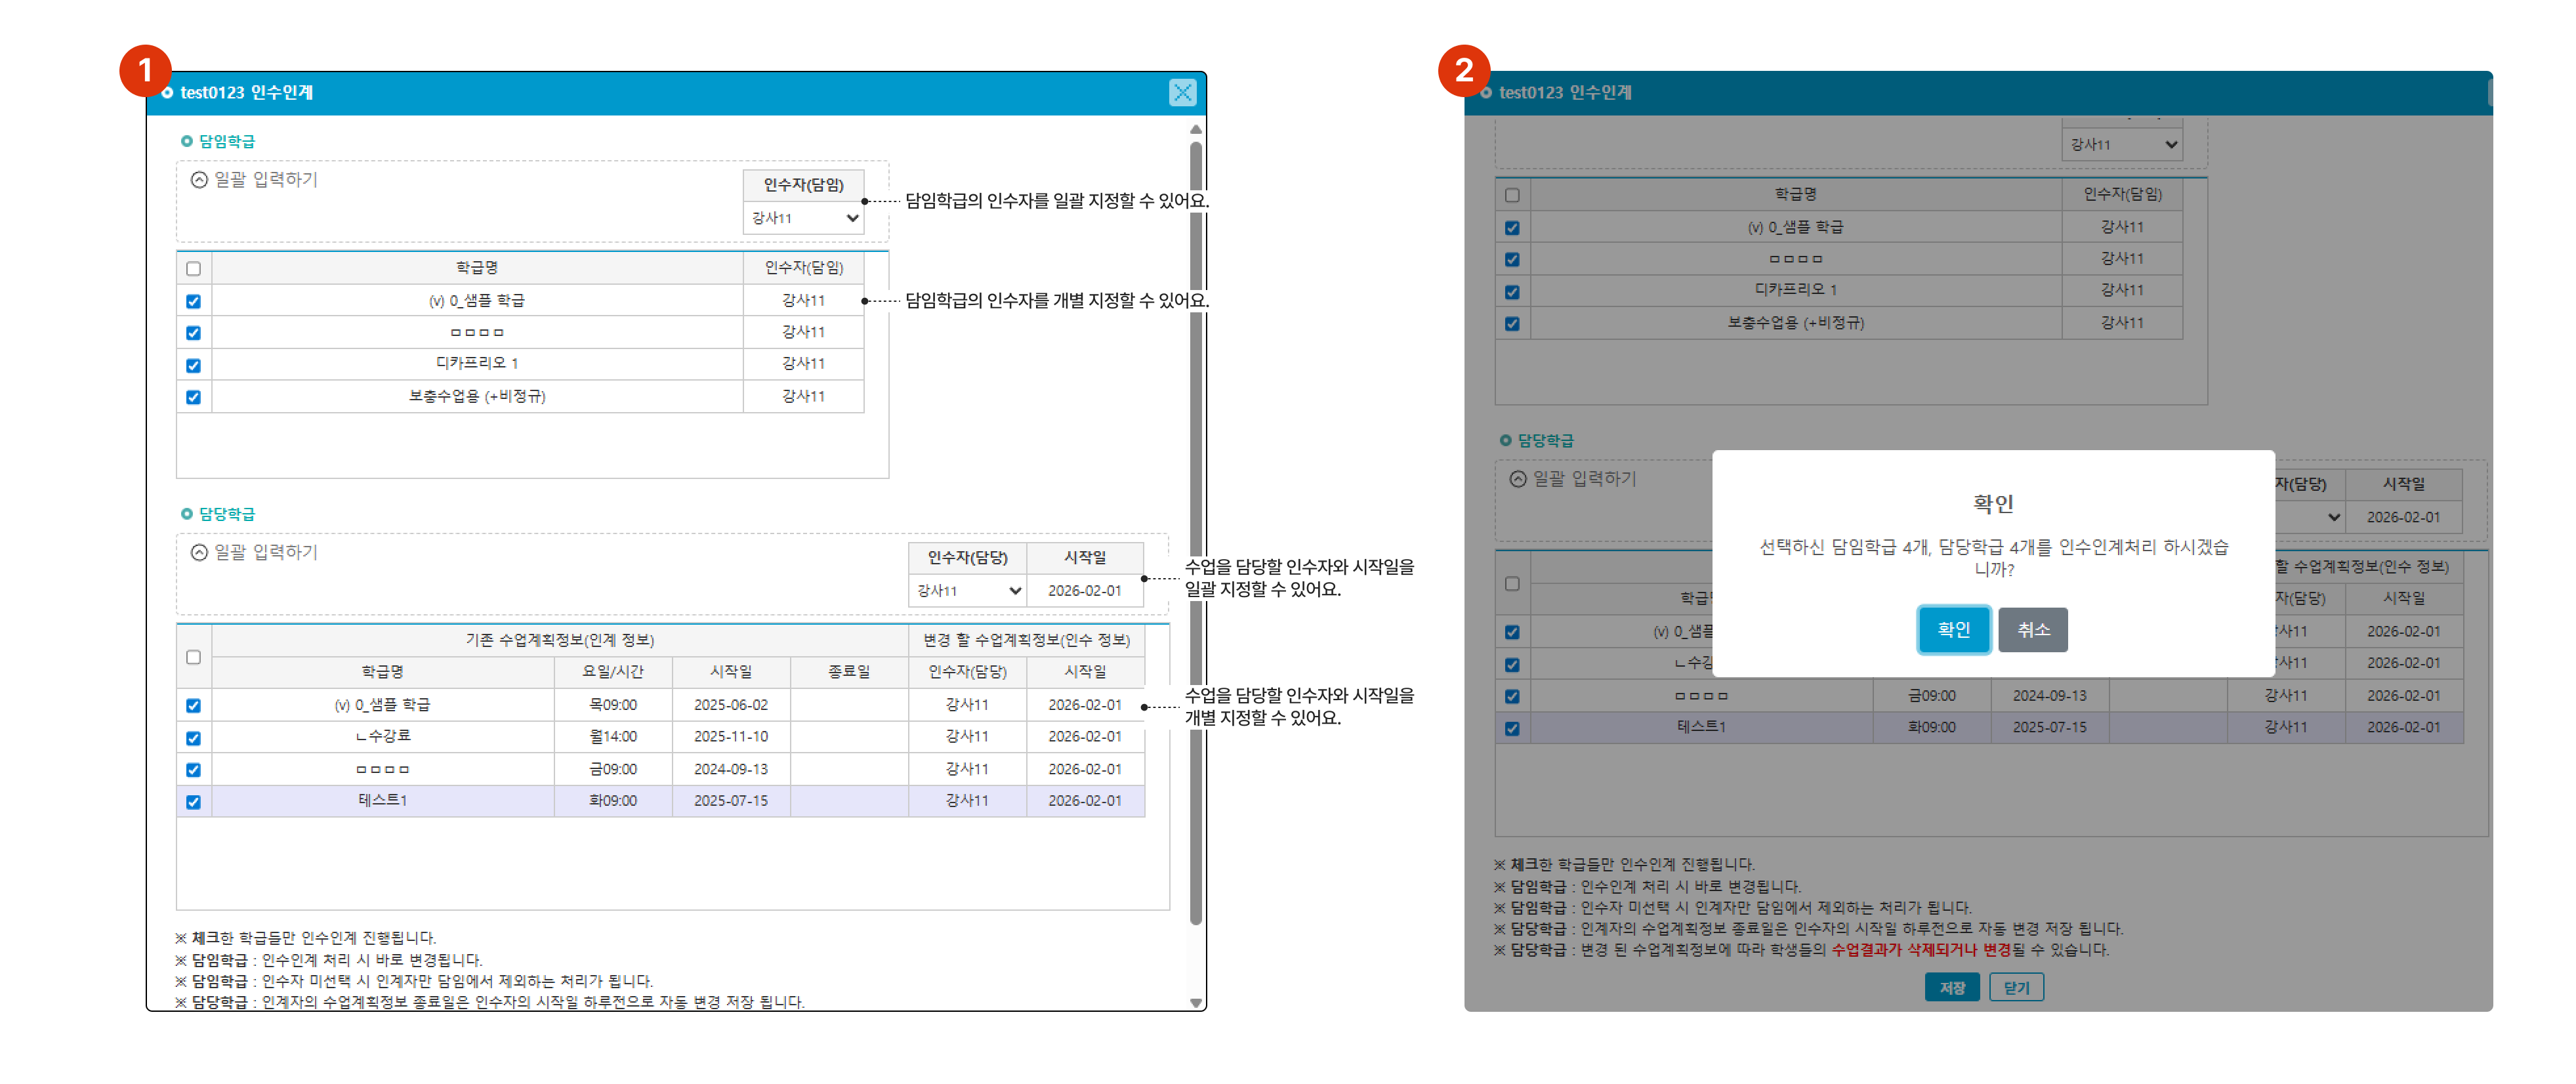Toggle select-all checkbox in 담당학급 table
2576x1084 pixels.
click(194, 657)
